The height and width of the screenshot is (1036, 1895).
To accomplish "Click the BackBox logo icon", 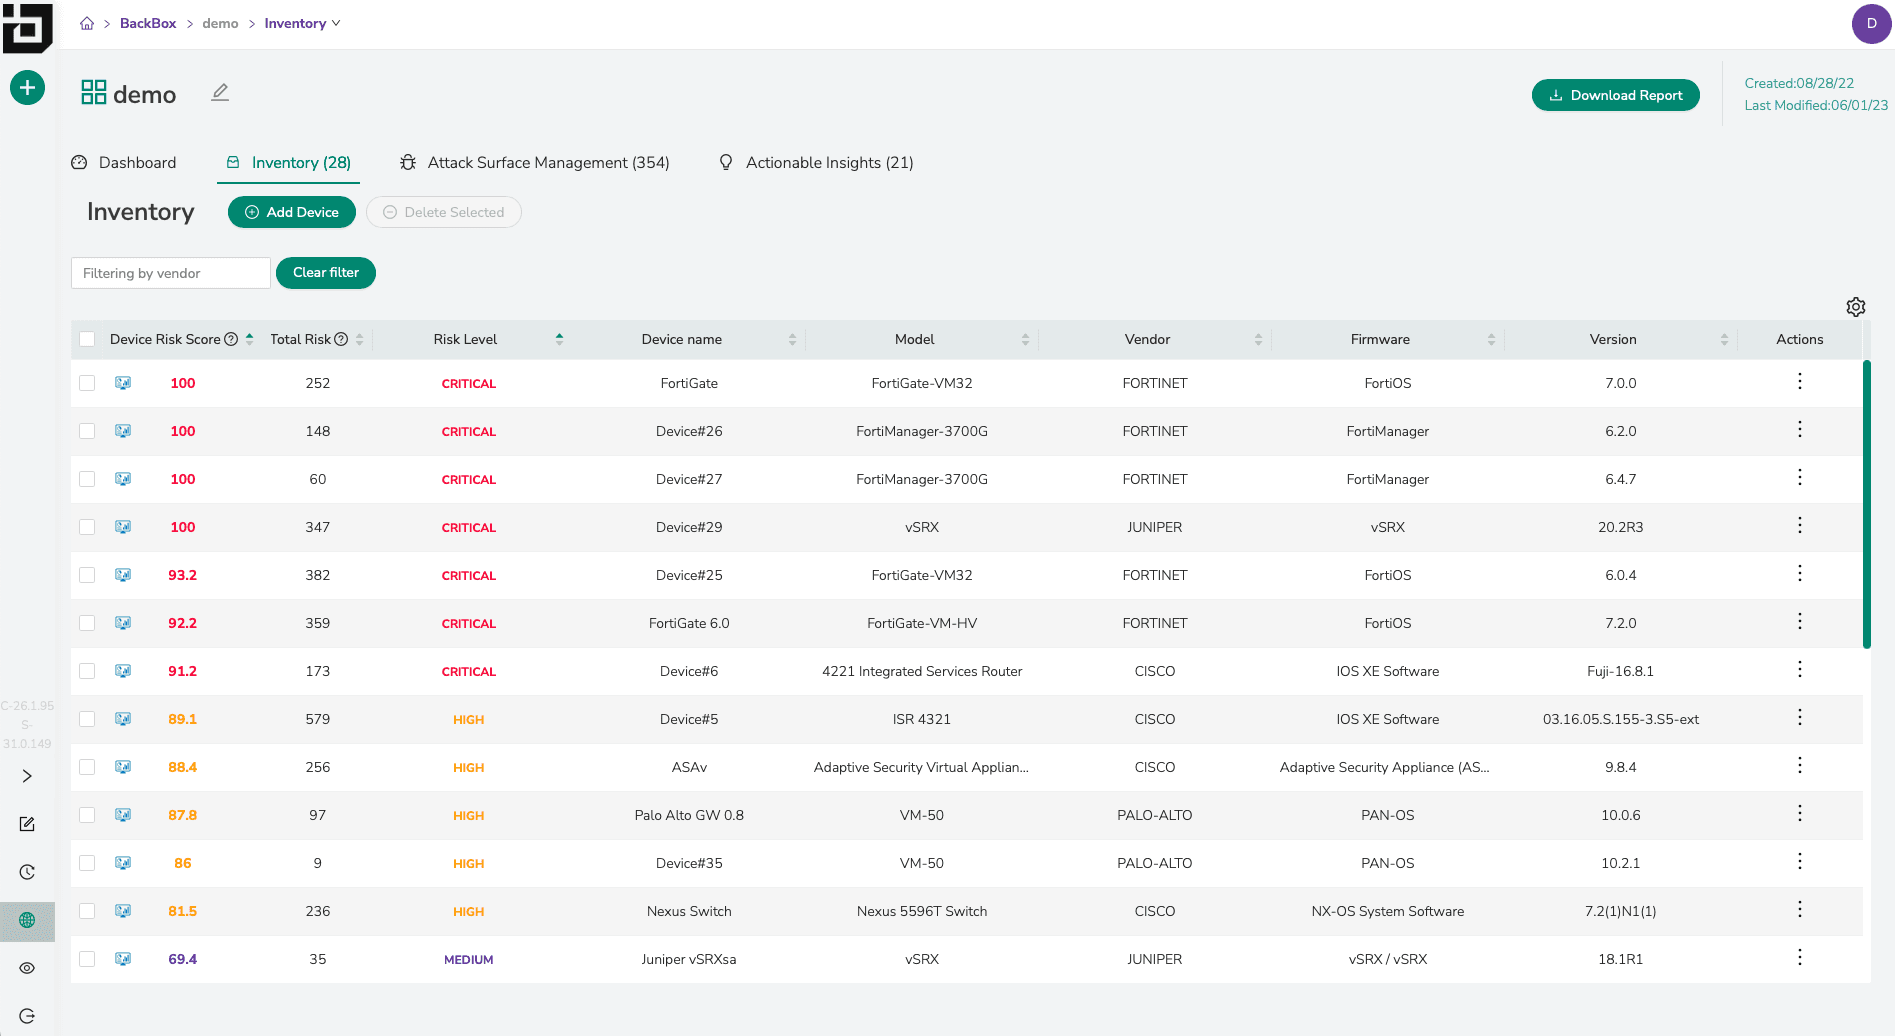I will (27, 27).
